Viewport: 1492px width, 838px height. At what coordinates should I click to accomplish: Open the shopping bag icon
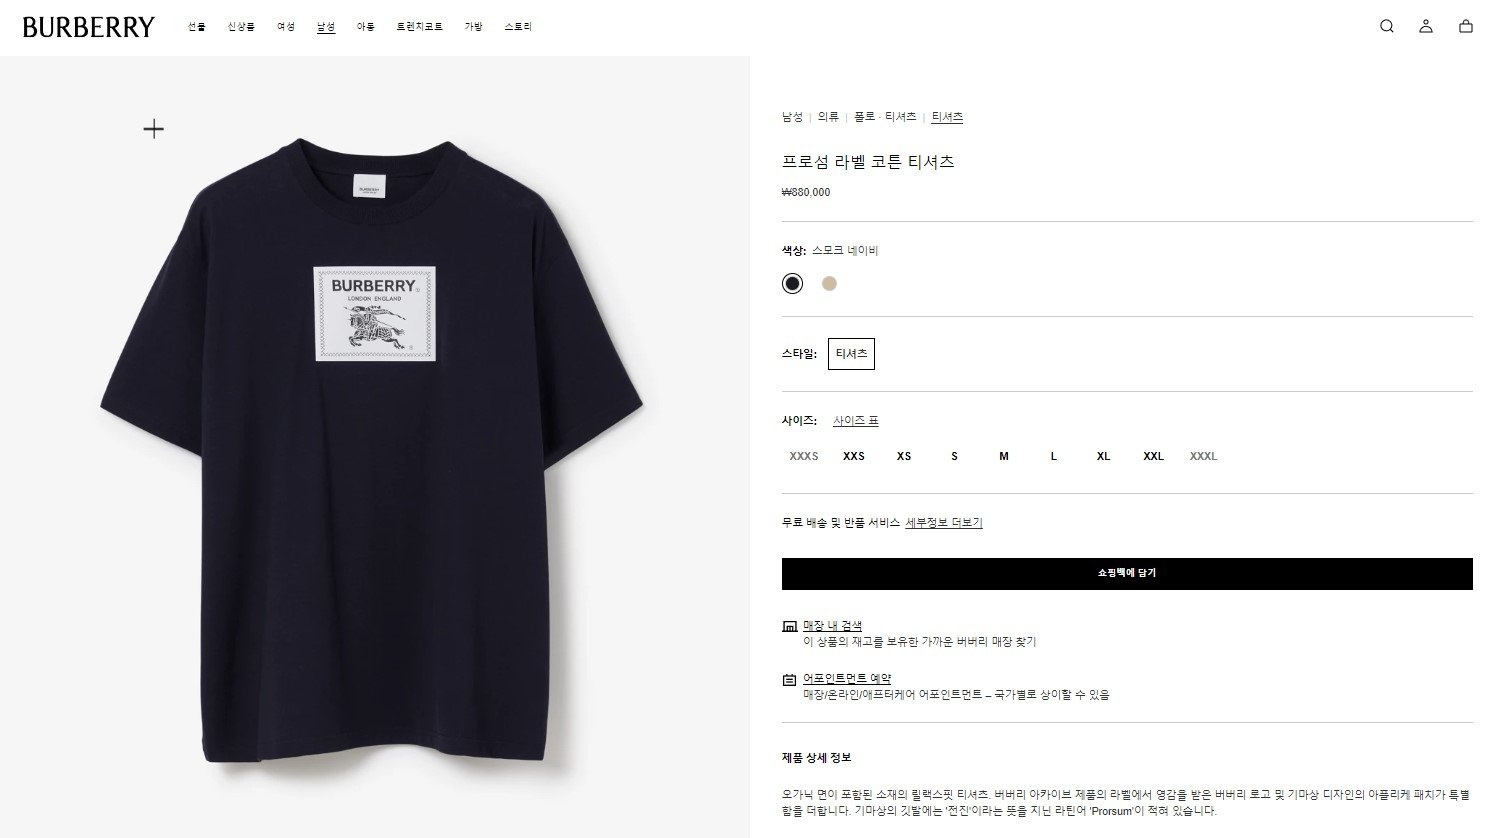coord(1466,27)
